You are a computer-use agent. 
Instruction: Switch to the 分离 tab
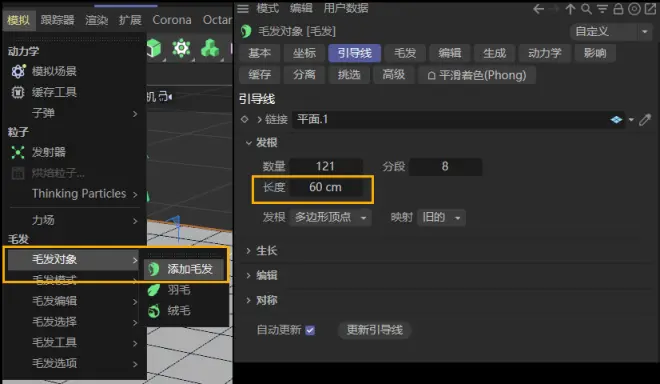tap(304, 75)
